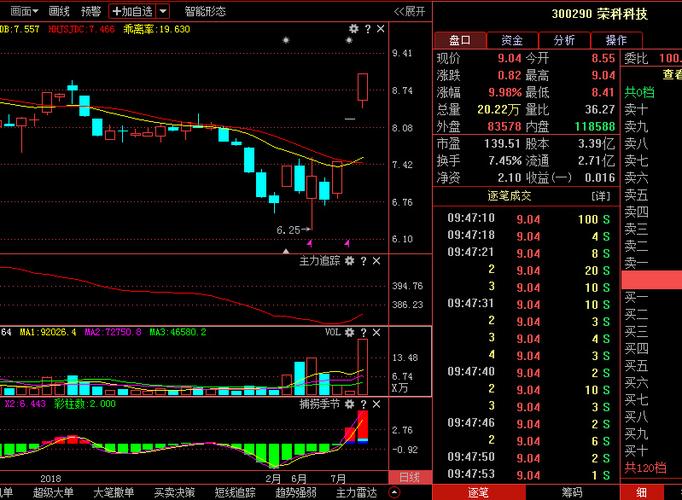The width and height of the screenshot is (682, 500).
Task: Click help icon on 捕捞季节 panel
Action: 364,404
